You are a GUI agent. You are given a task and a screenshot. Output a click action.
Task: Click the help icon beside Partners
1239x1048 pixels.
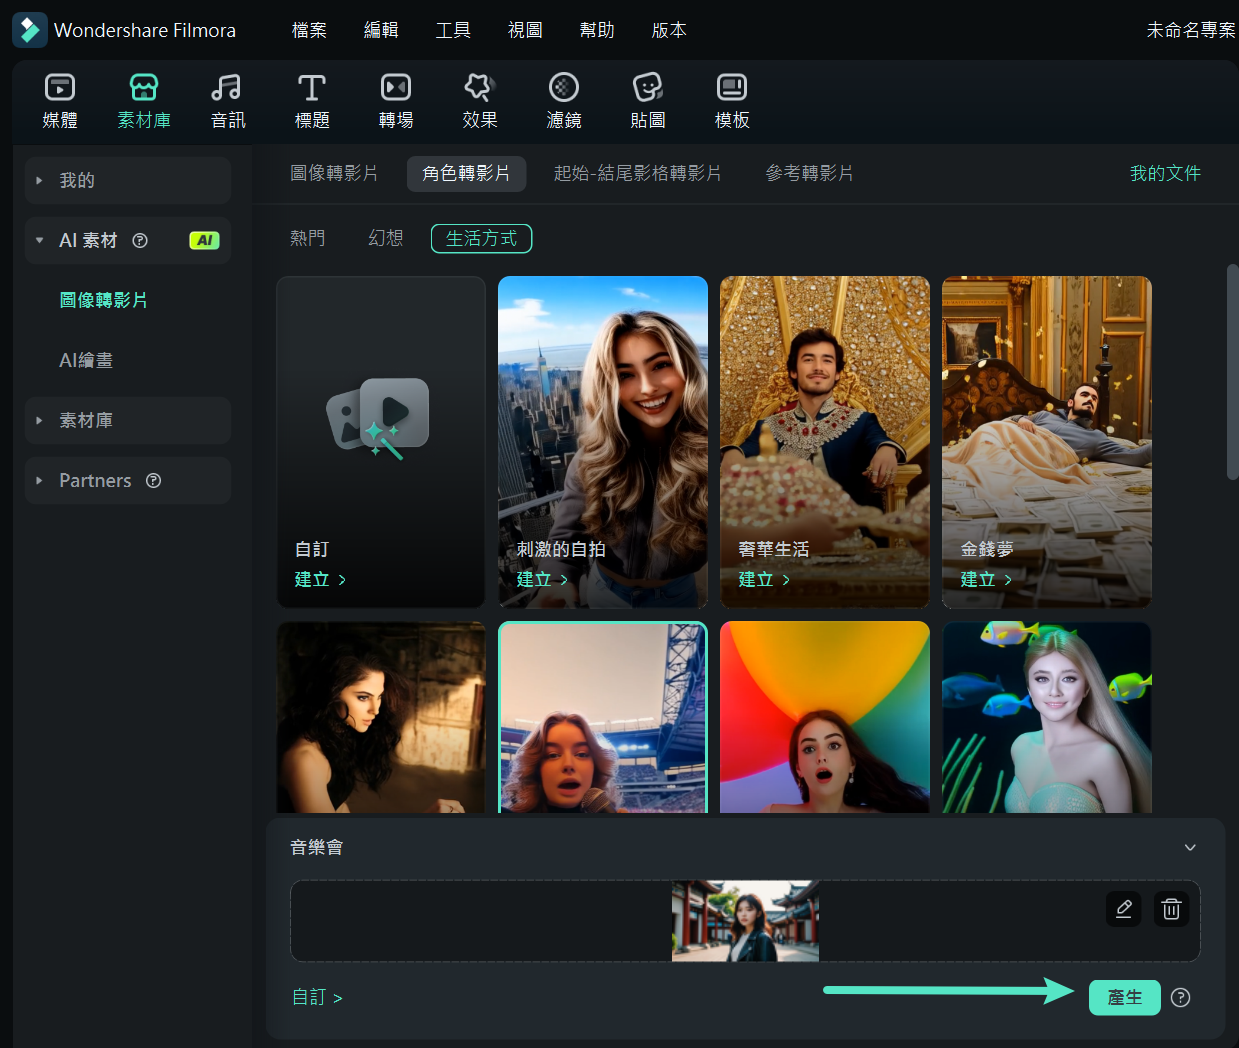pos(153,480)
